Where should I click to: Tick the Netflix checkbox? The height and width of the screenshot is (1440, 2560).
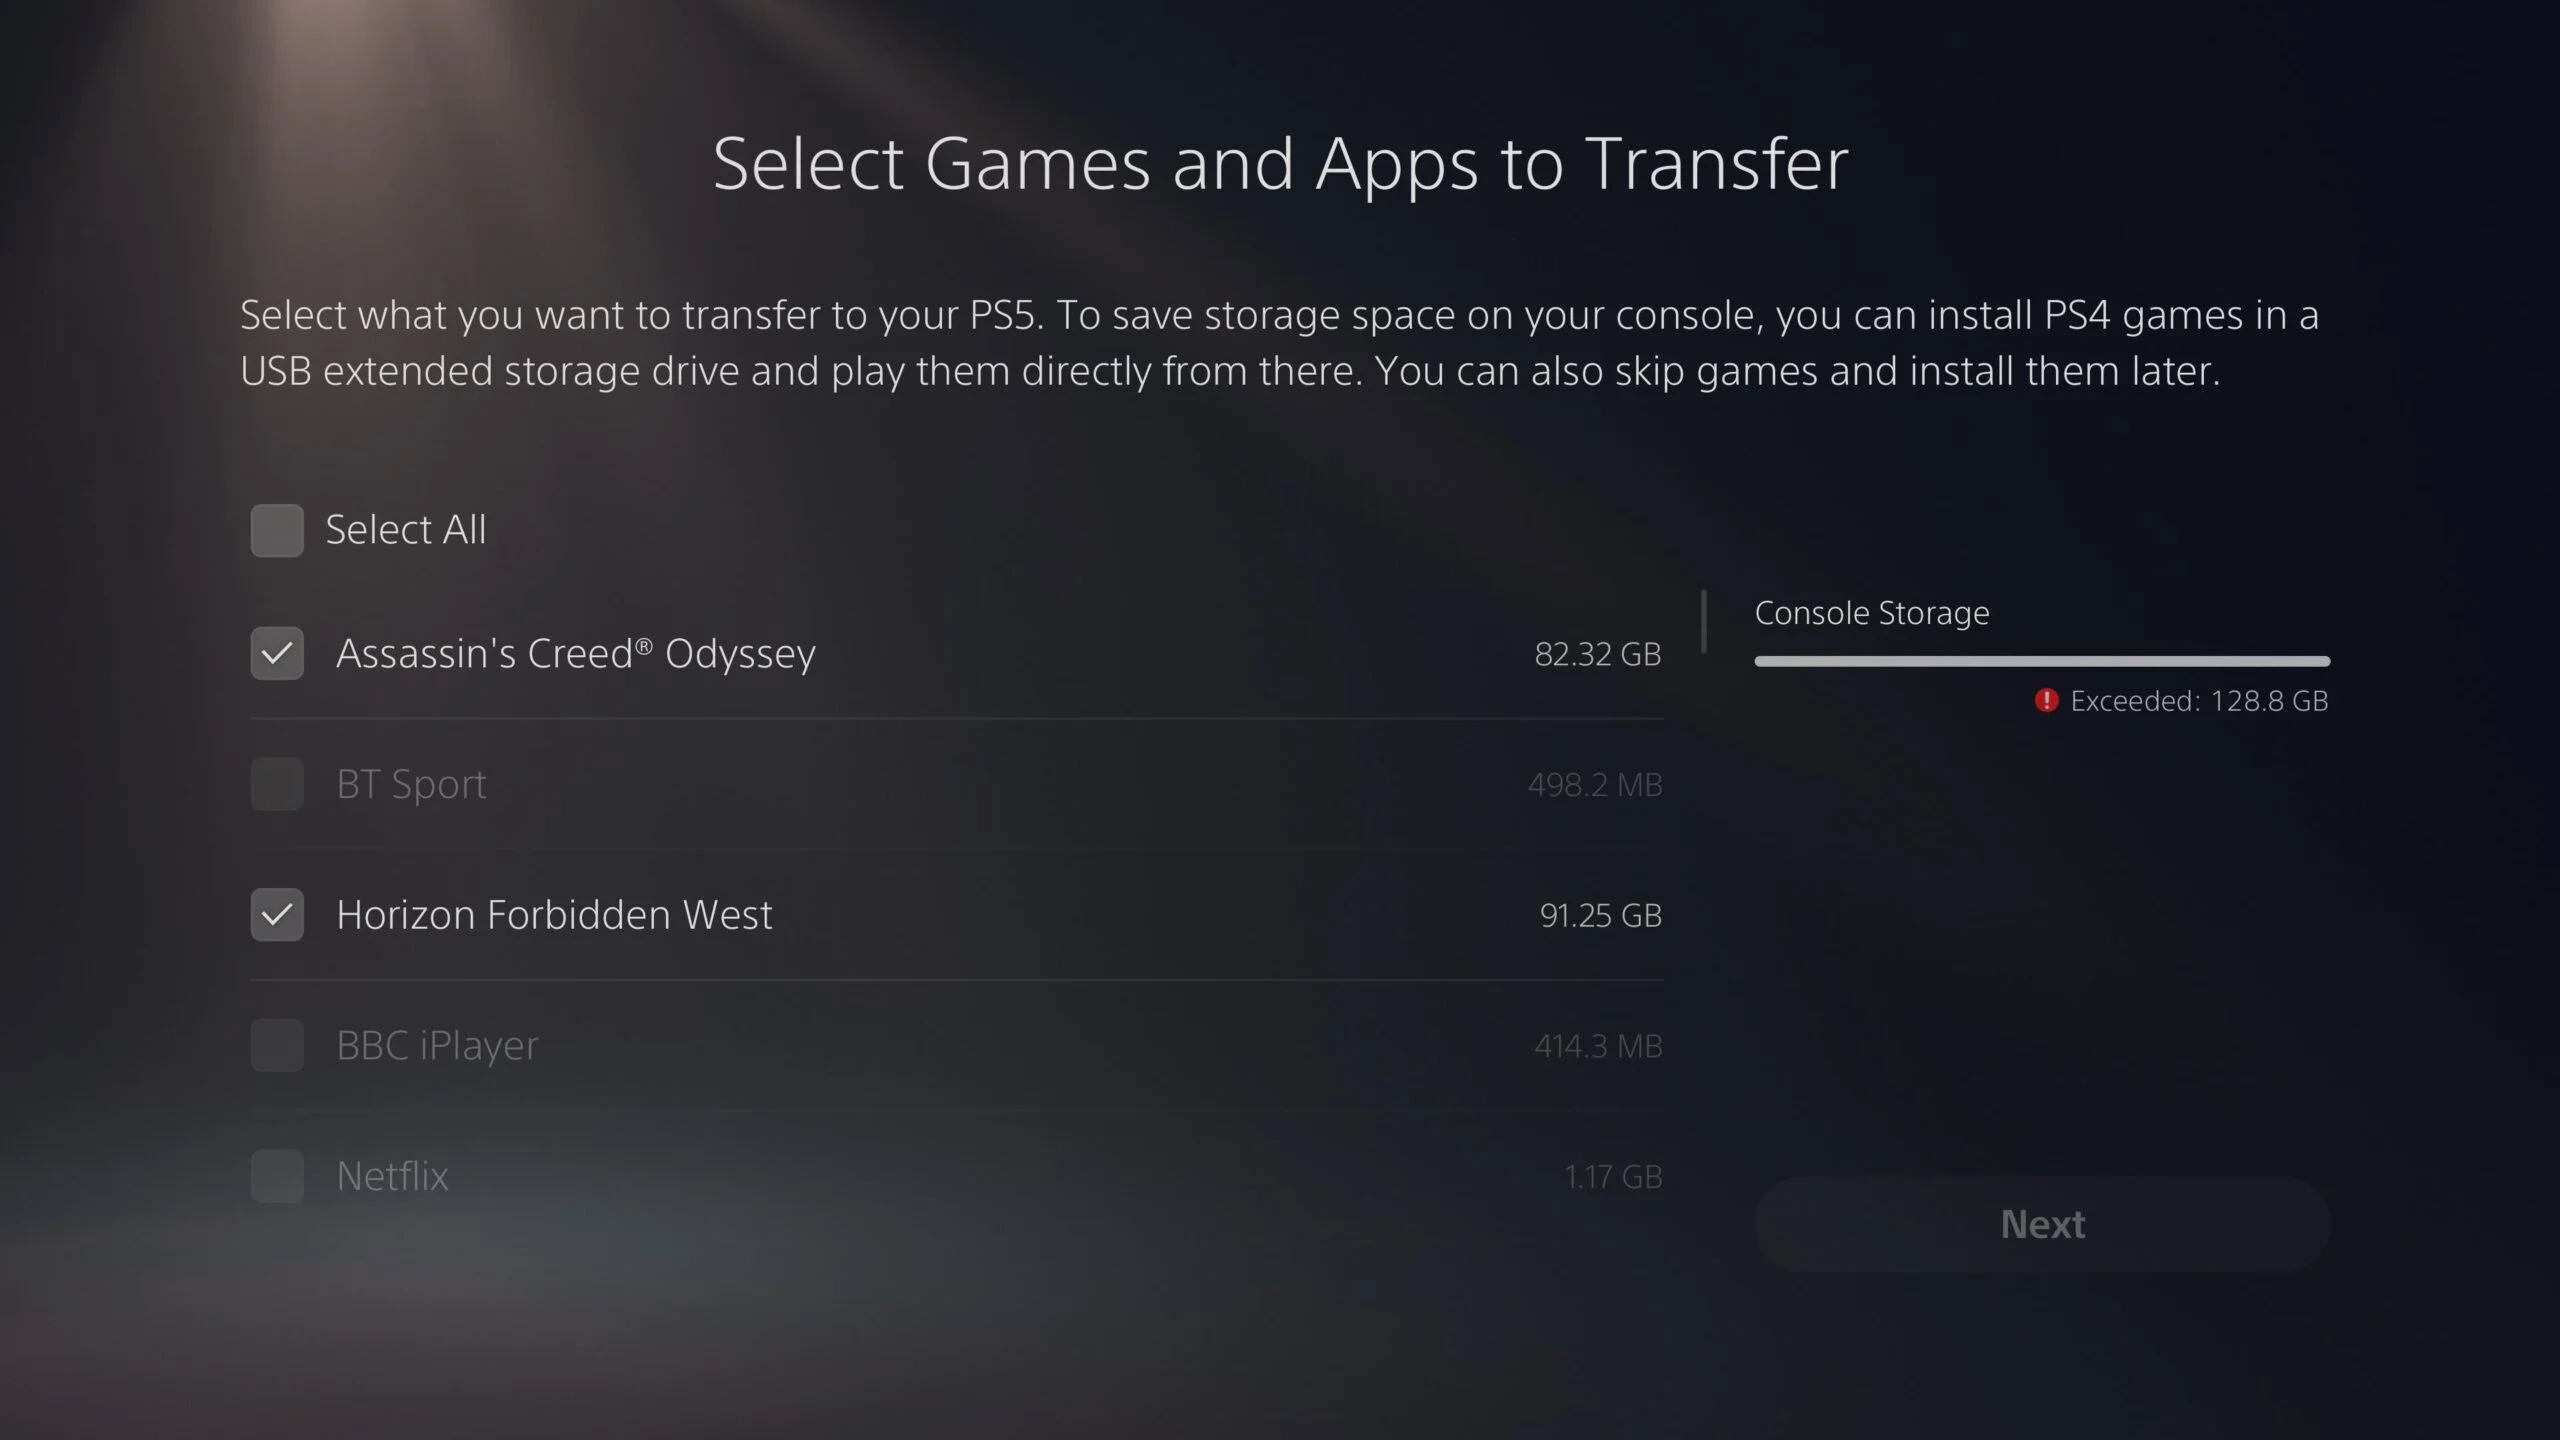tap(277, 1176)
